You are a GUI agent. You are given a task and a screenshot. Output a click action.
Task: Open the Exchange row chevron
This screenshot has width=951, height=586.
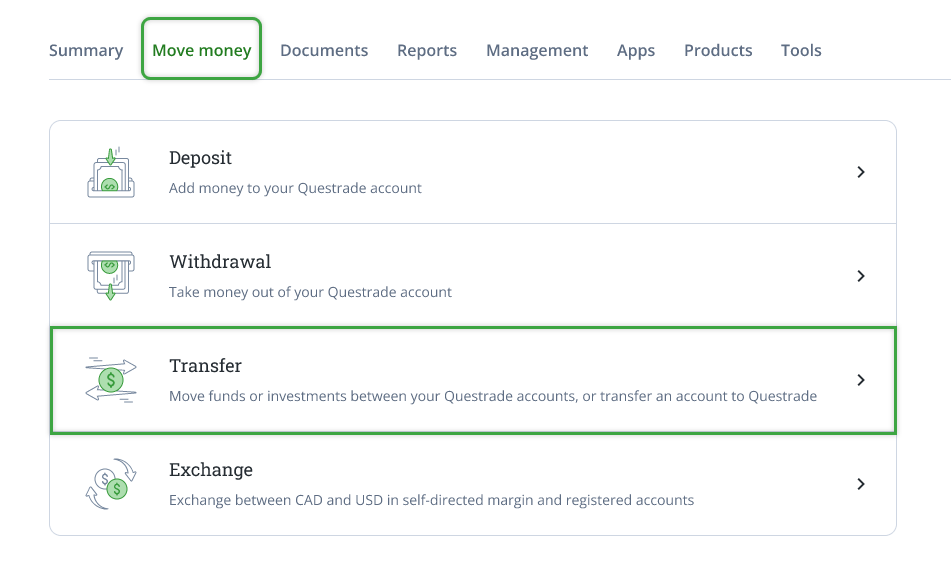tap(861, 484)
